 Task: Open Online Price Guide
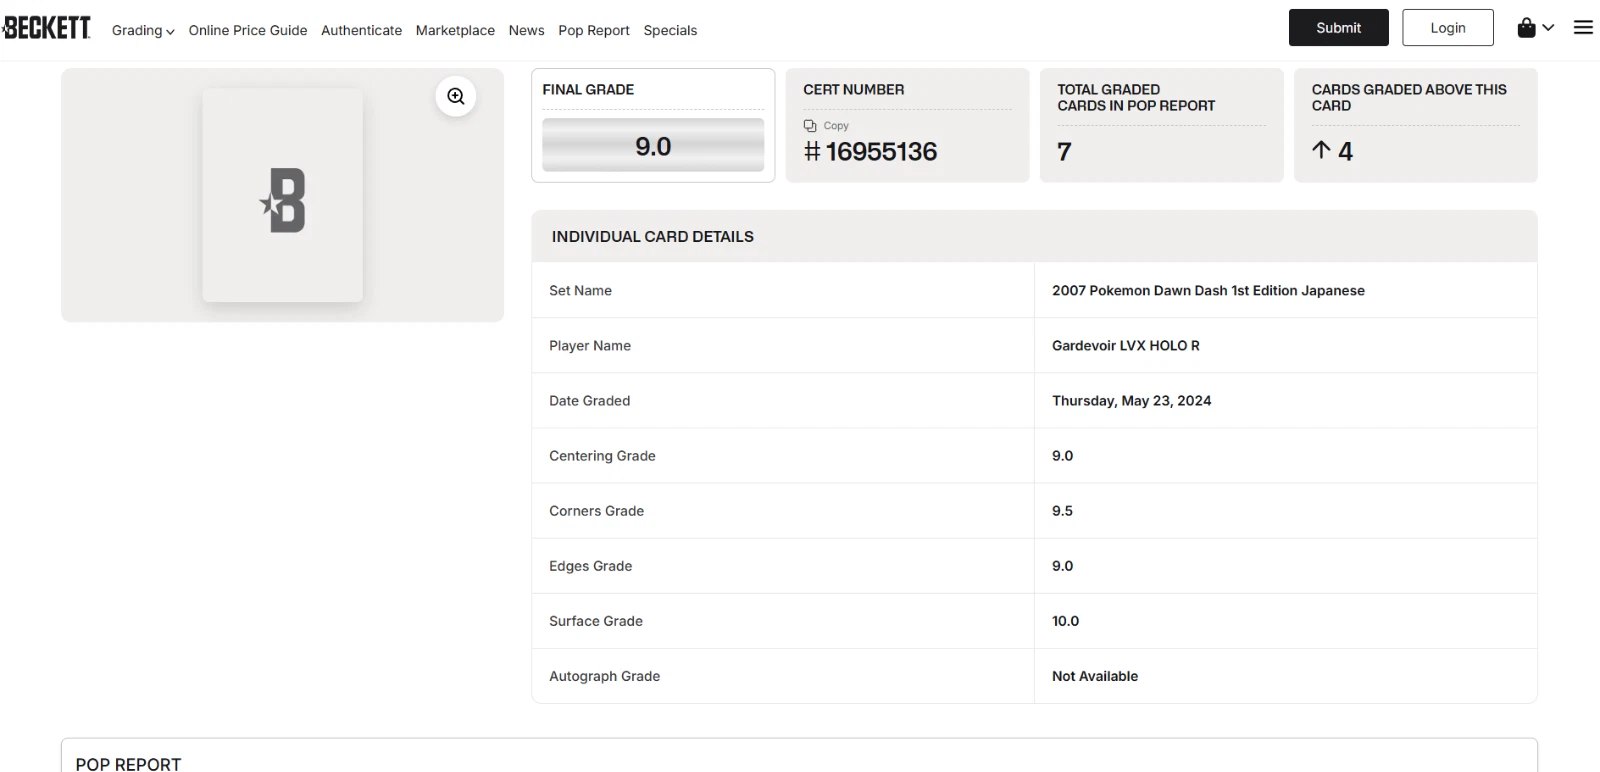coord(248,30)
